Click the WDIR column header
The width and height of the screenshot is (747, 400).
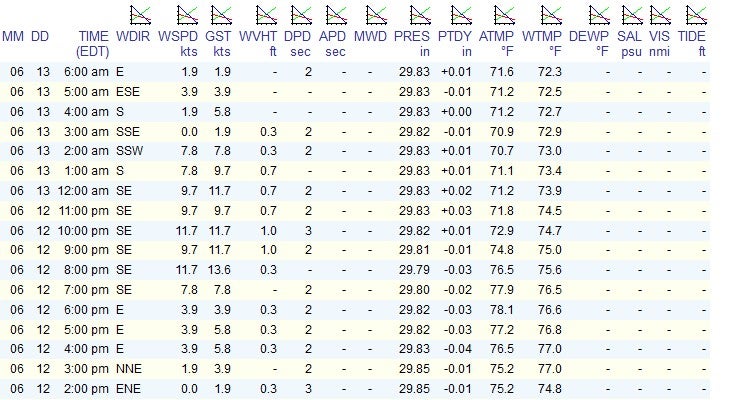pyautogui.click(x=133, y=37)
